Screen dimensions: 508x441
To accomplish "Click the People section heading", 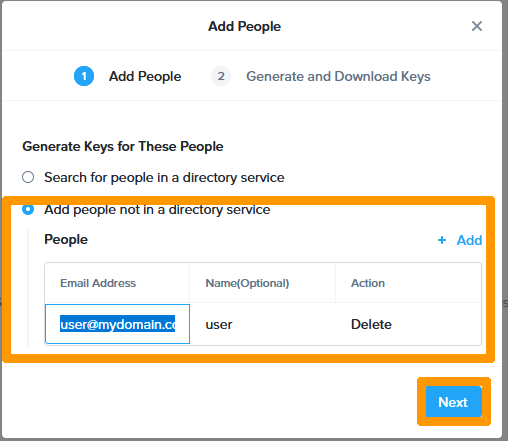I will 66,240.
